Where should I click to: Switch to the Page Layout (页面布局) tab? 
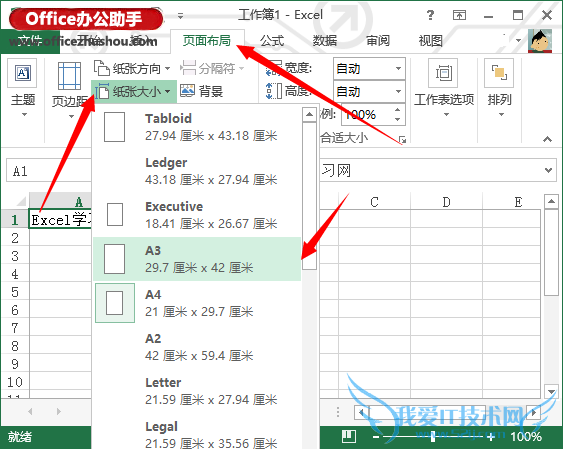[207, 41]
